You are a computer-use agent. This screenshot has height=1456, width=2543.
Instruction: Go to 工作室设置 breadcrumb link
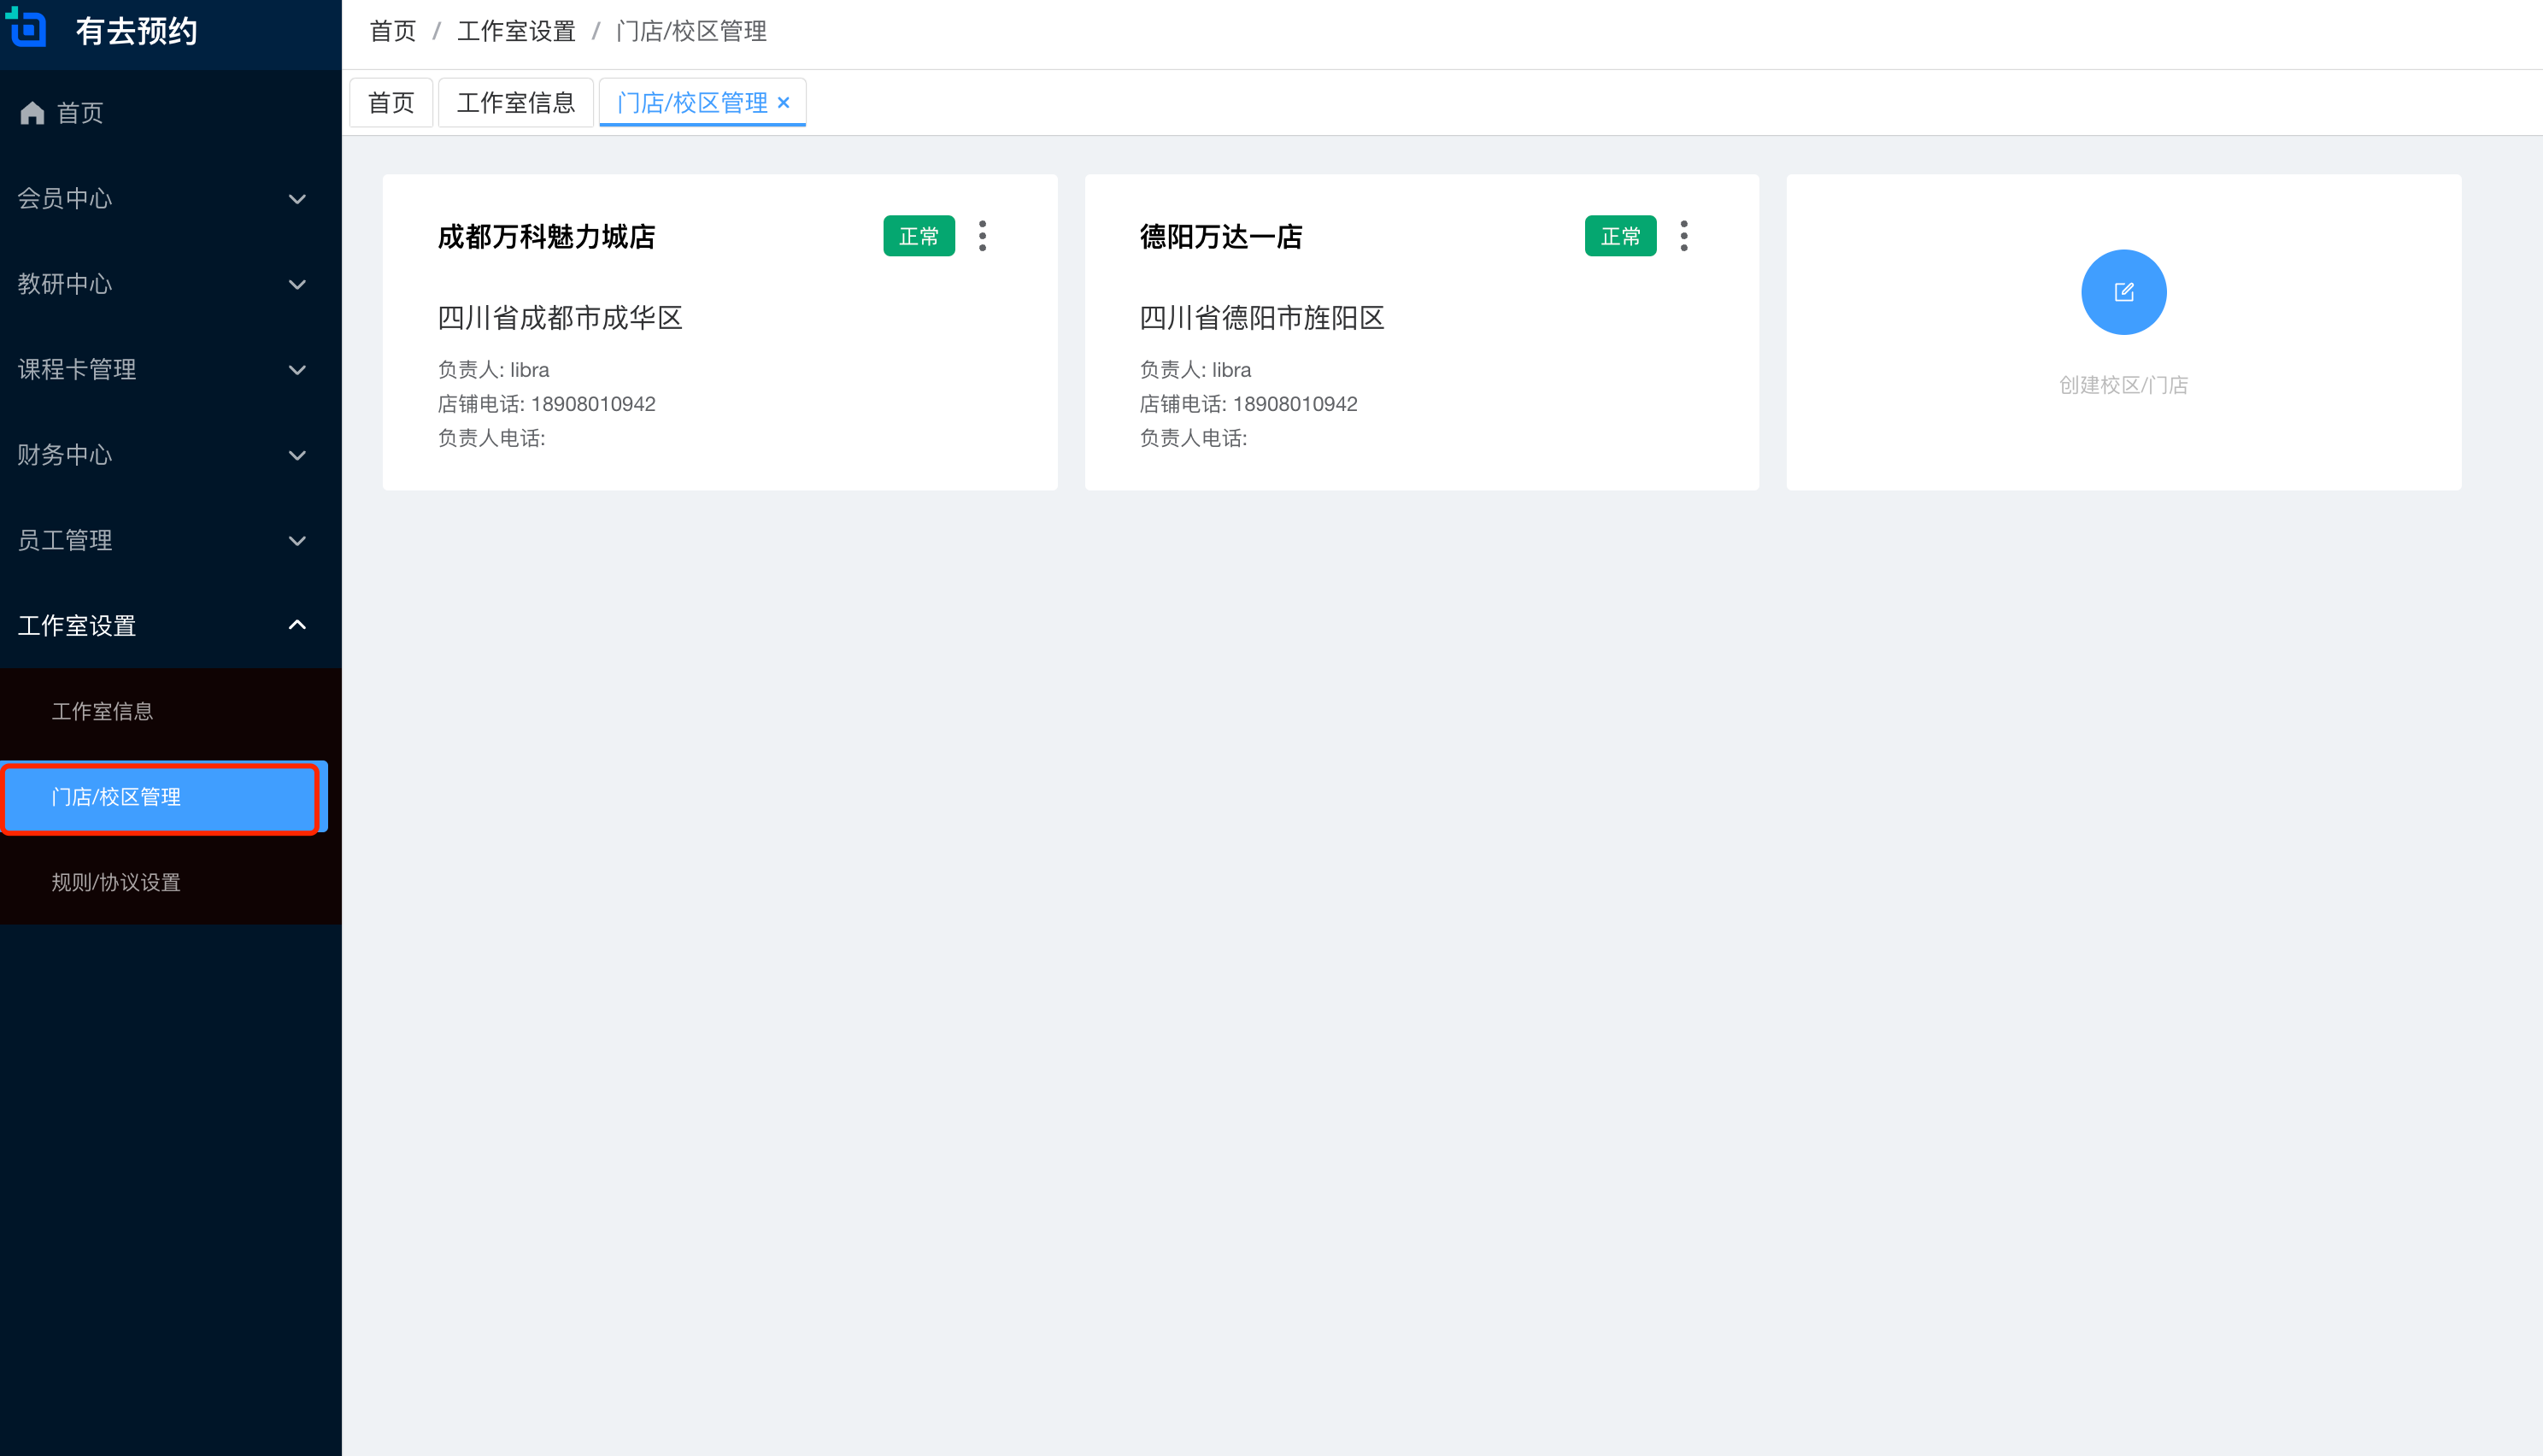point(516,31)
